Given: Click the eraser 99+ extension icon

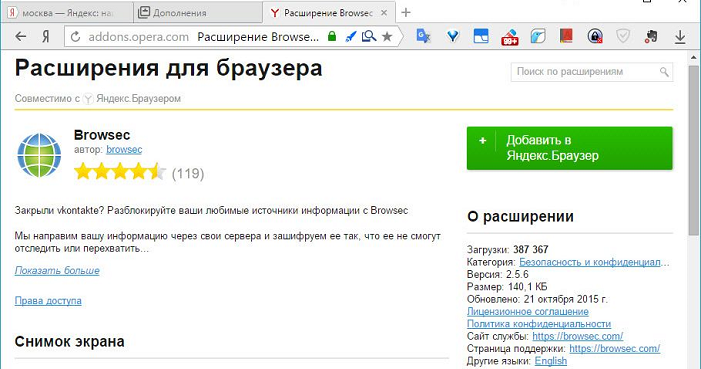Looking at the screenshot, I should click(510, 37).
